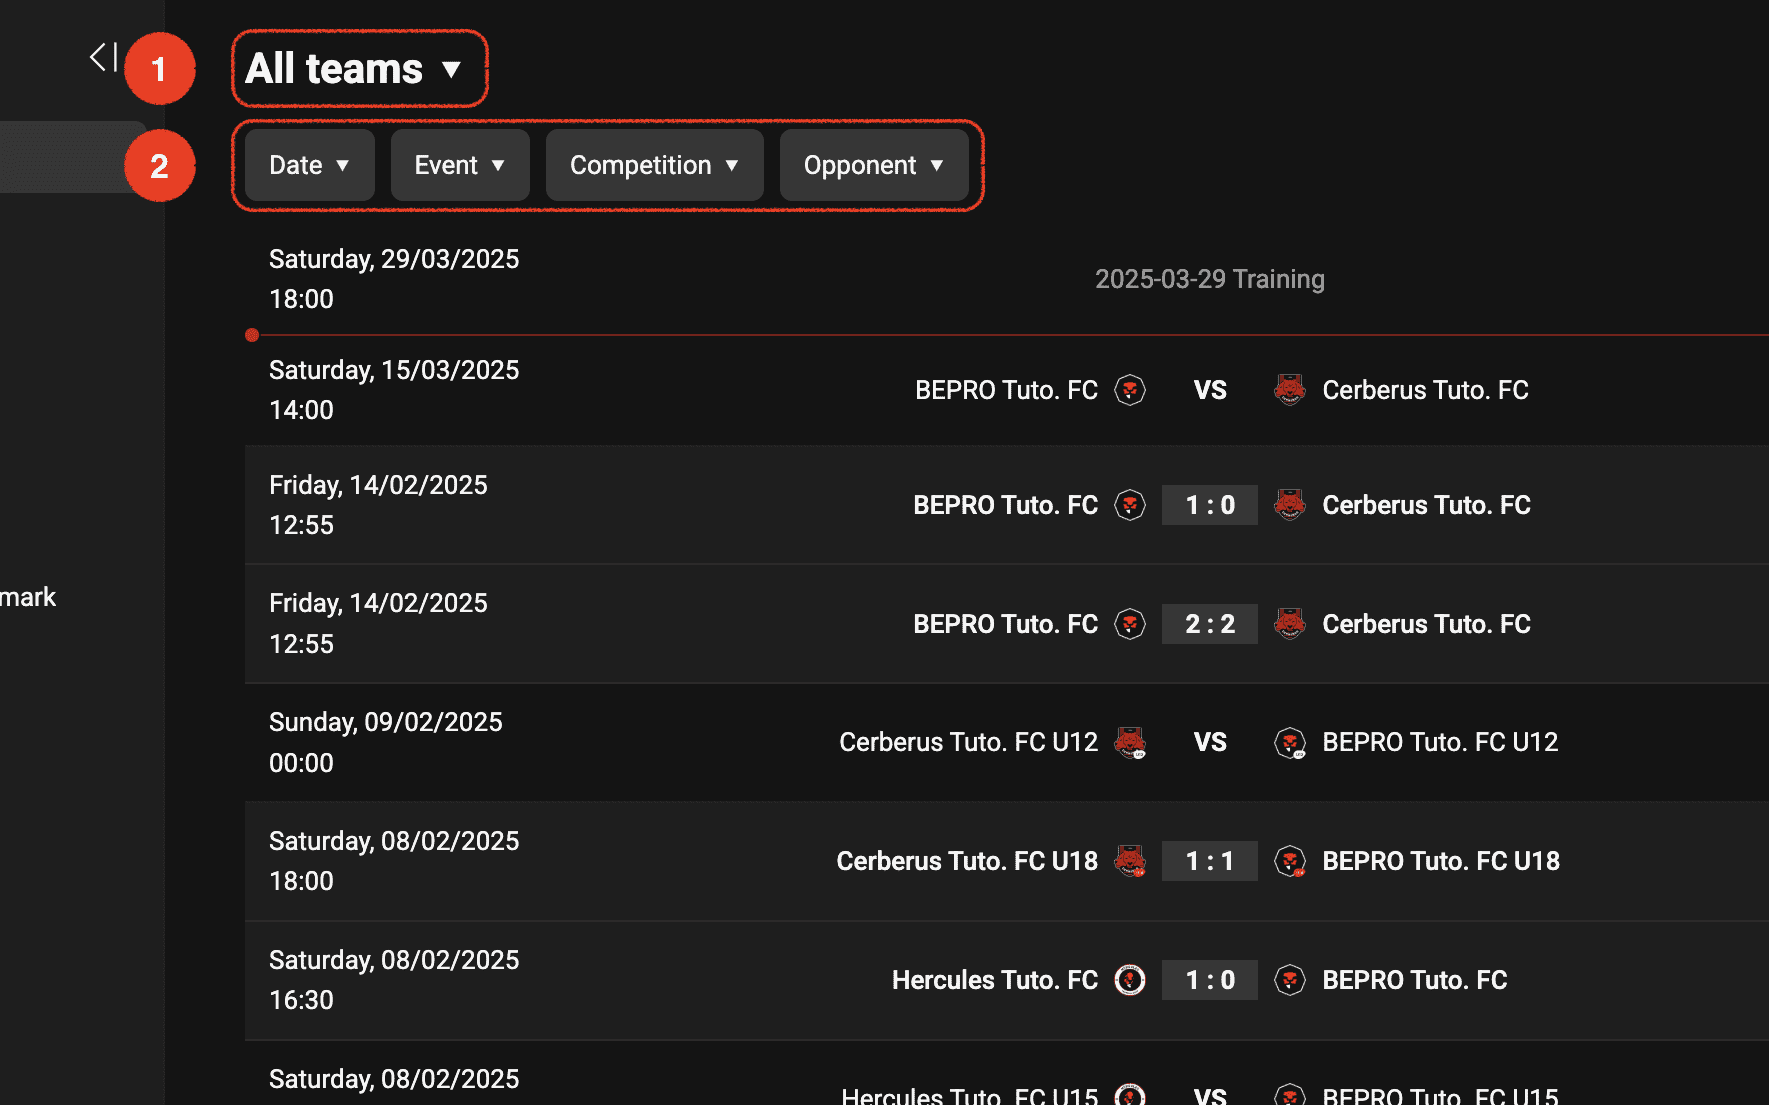Click BEPRO crest in the 2:2 match

[x=1130, y=624]
